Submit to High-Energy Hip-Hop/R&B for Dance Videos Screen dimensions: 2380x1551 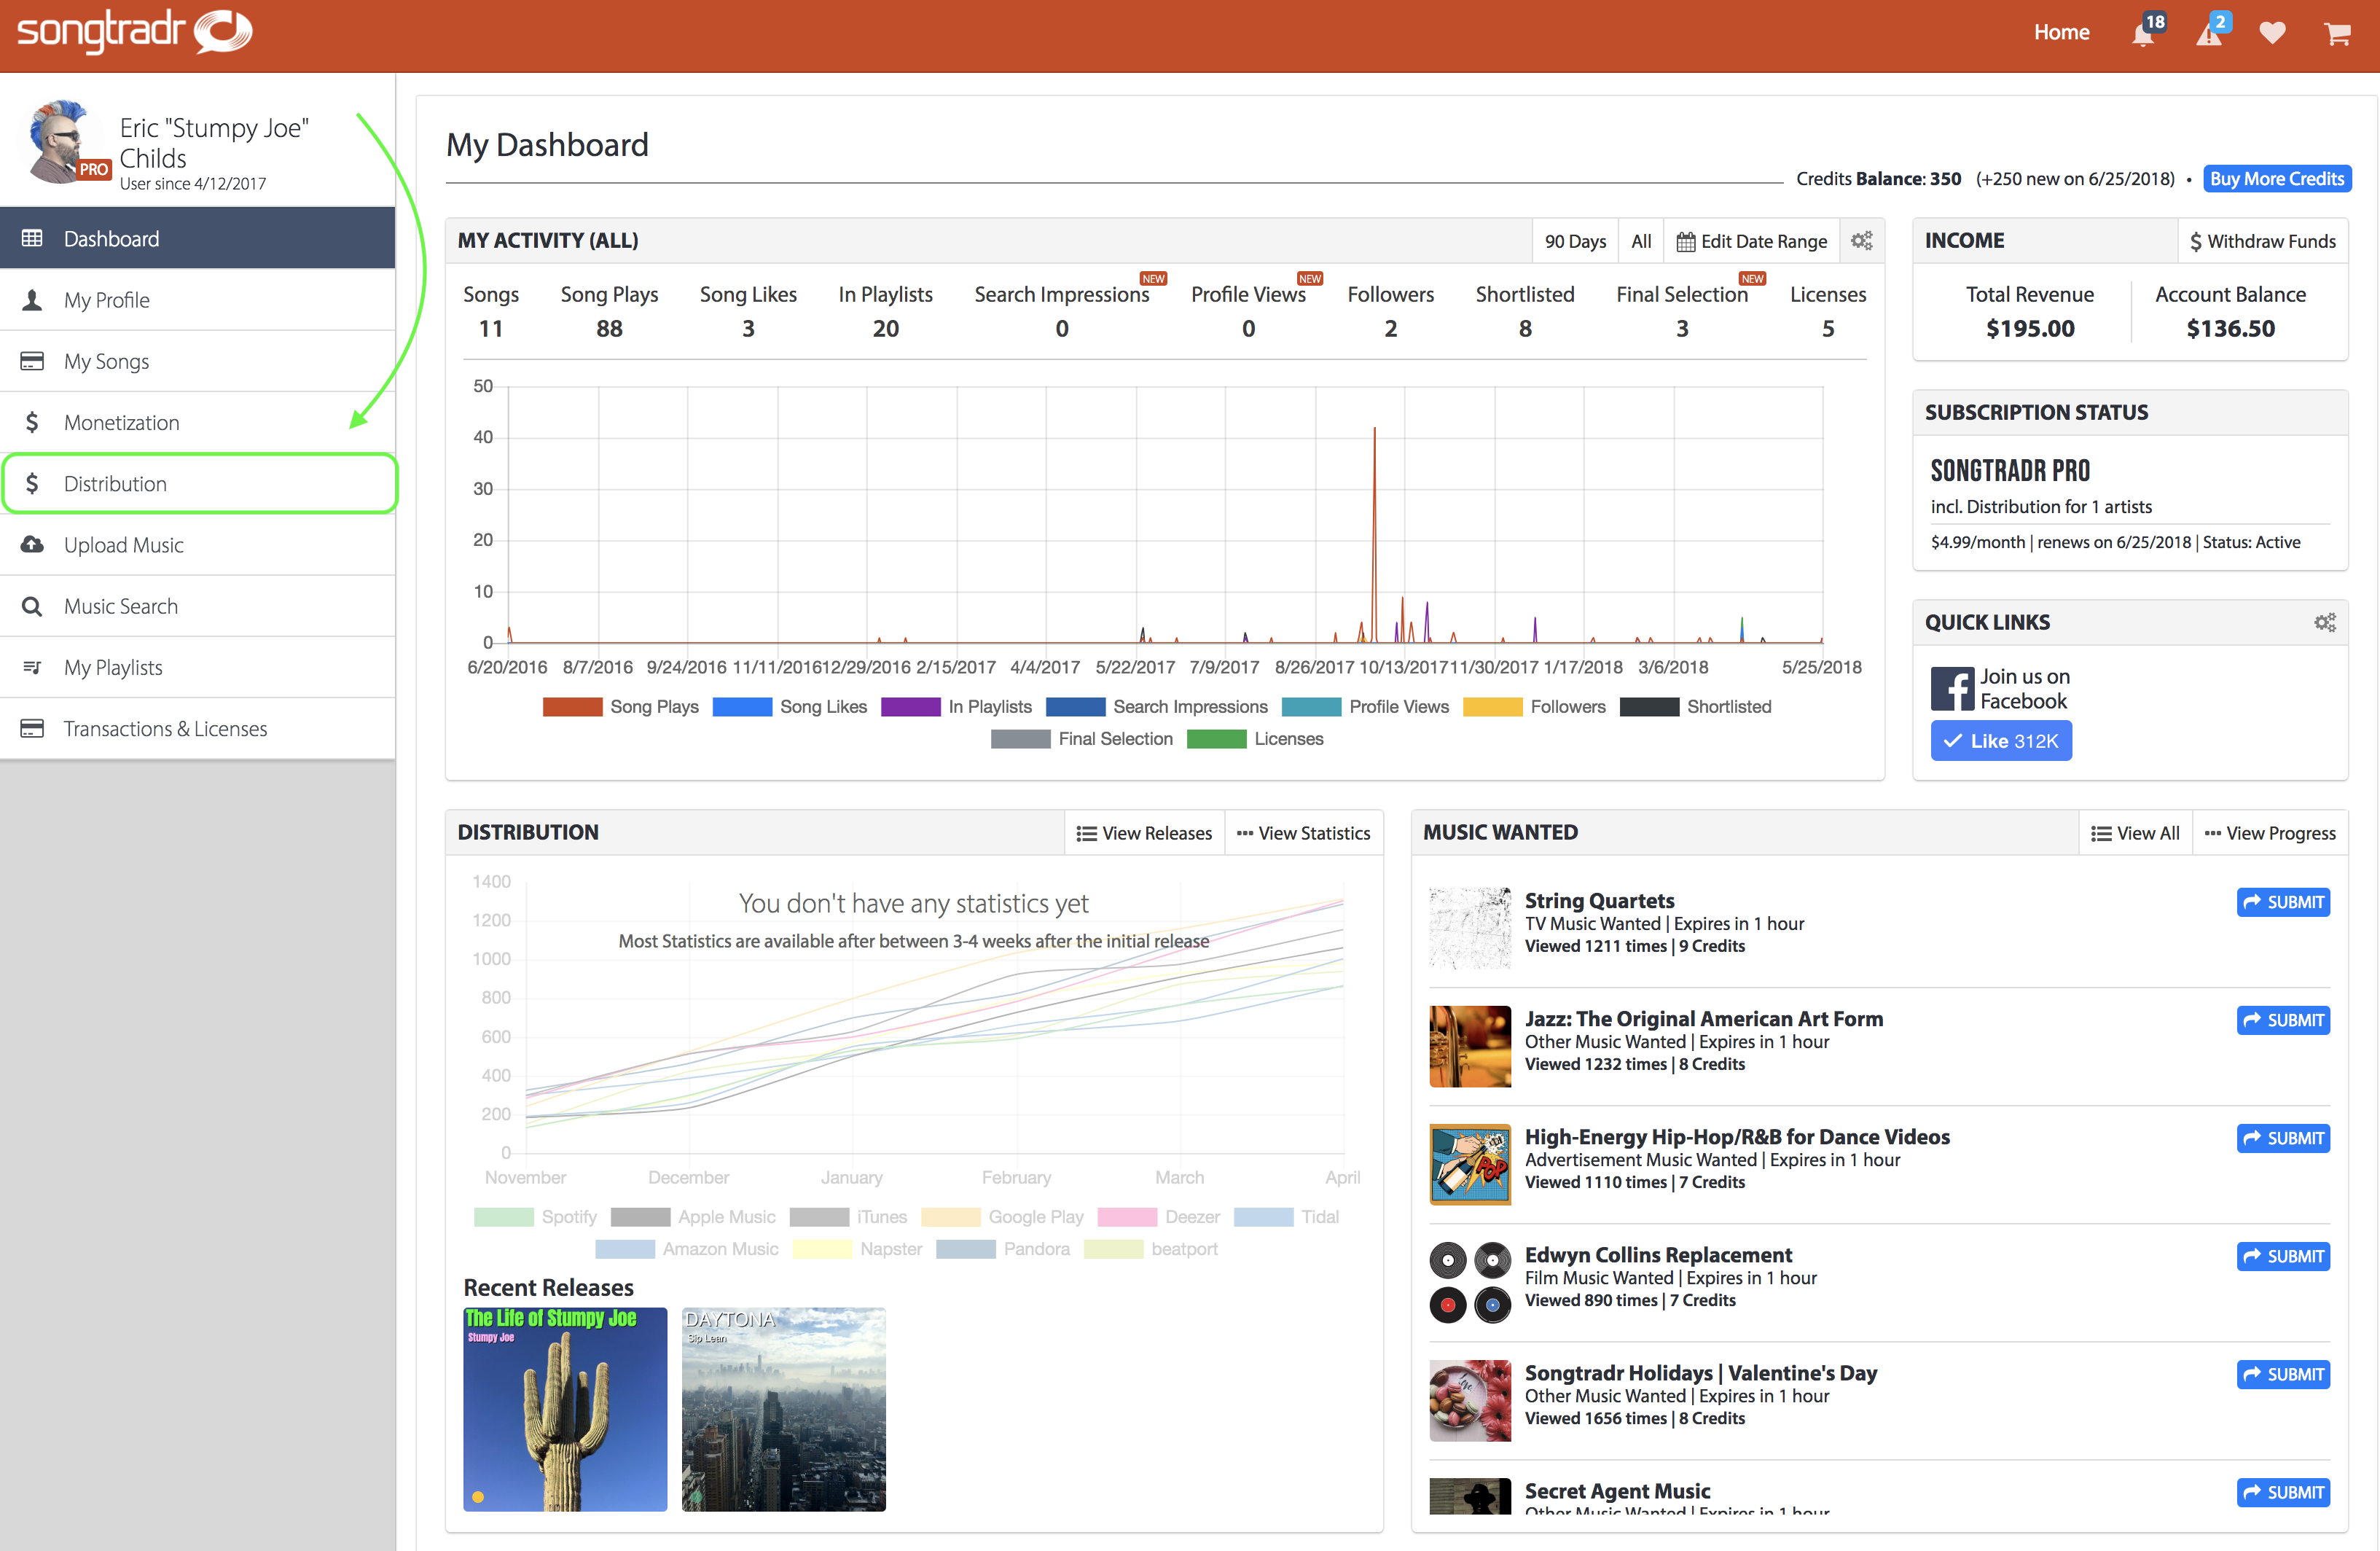[2283, 1138]
